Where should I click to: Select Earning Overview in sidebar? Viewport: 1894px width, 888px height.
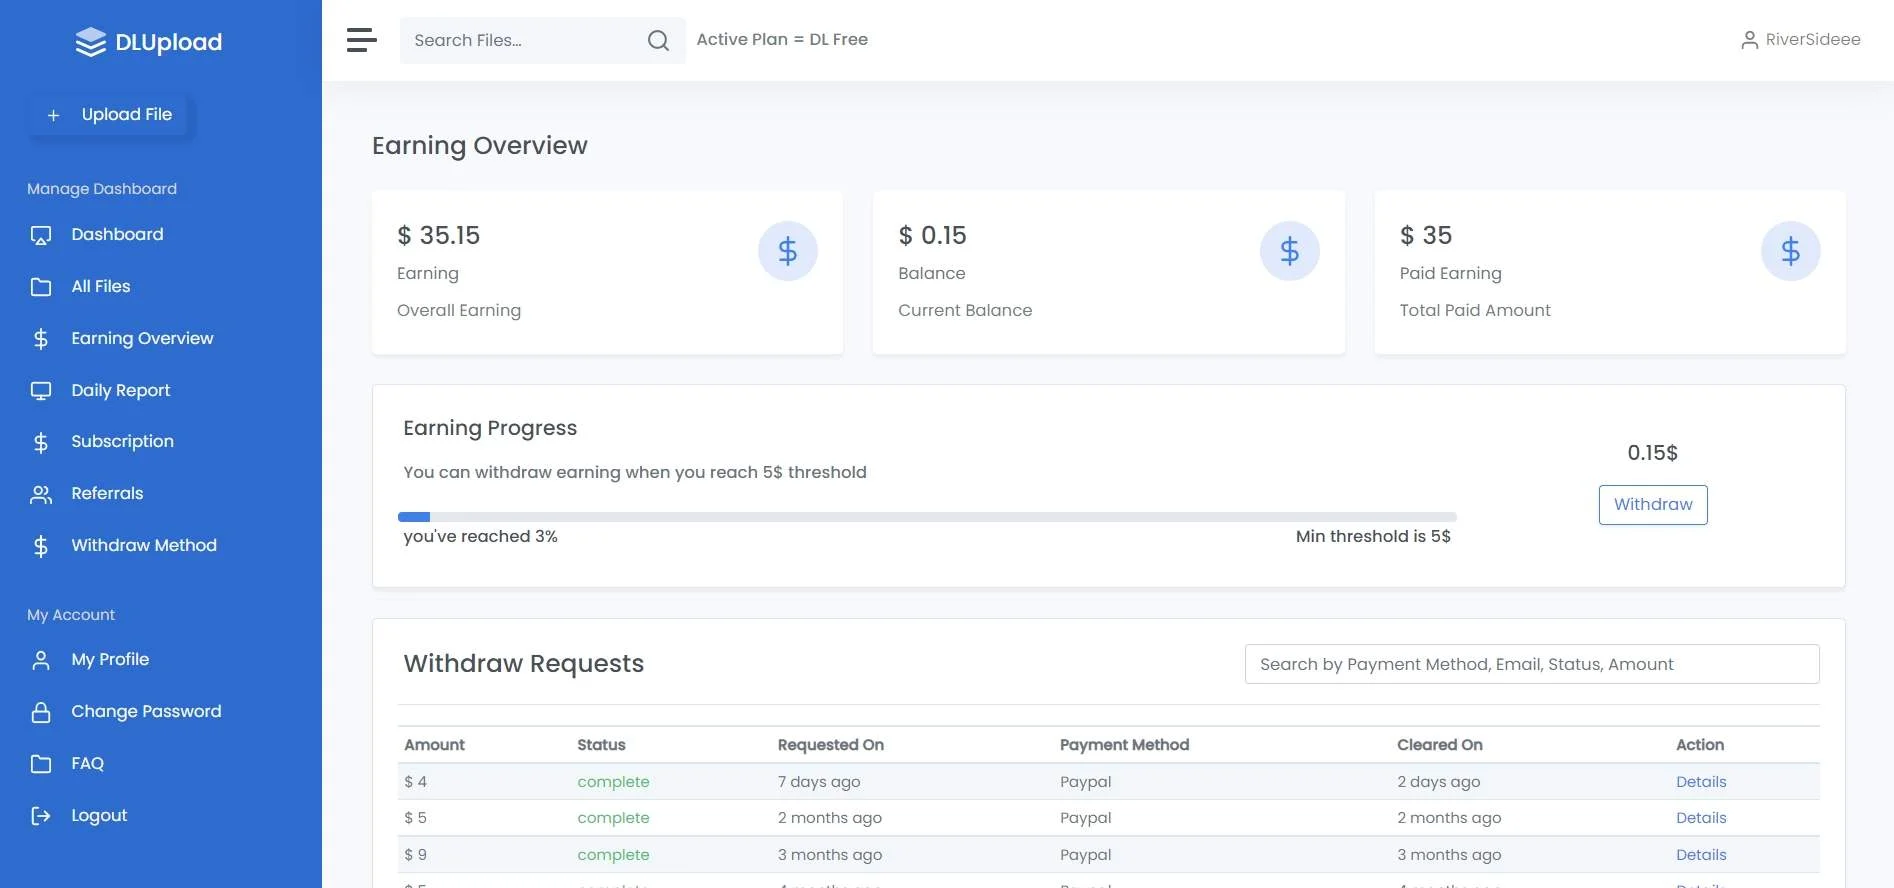[x=142, y=338]
